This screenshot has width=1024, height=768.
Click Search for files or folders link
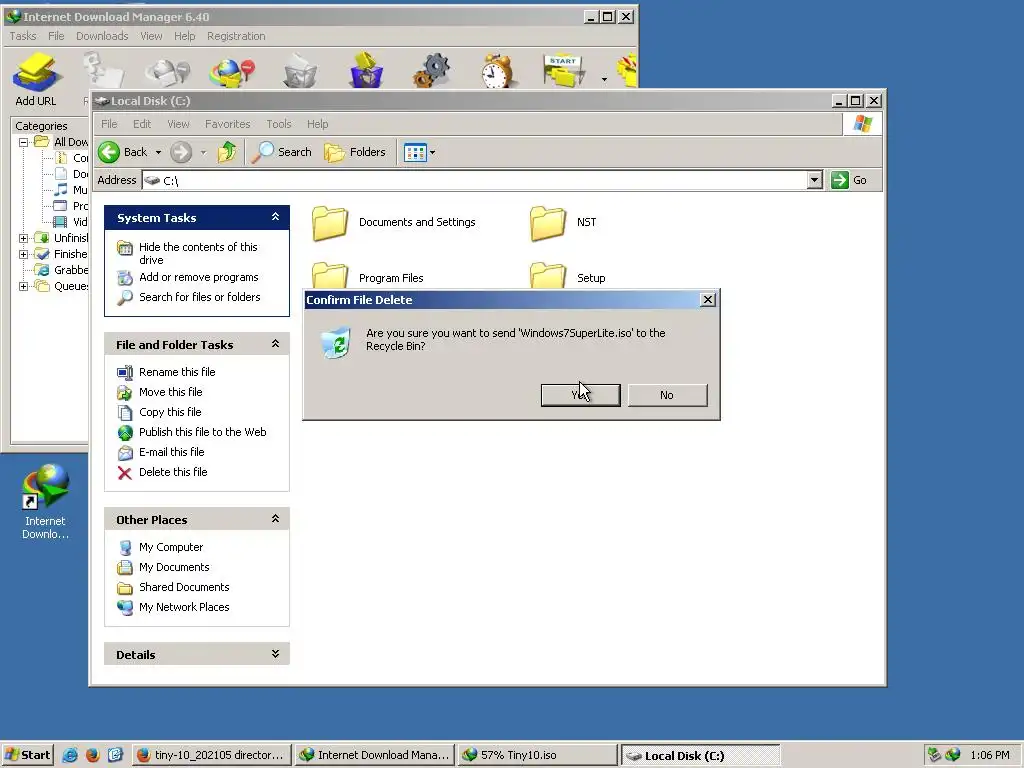click(199, 297)
